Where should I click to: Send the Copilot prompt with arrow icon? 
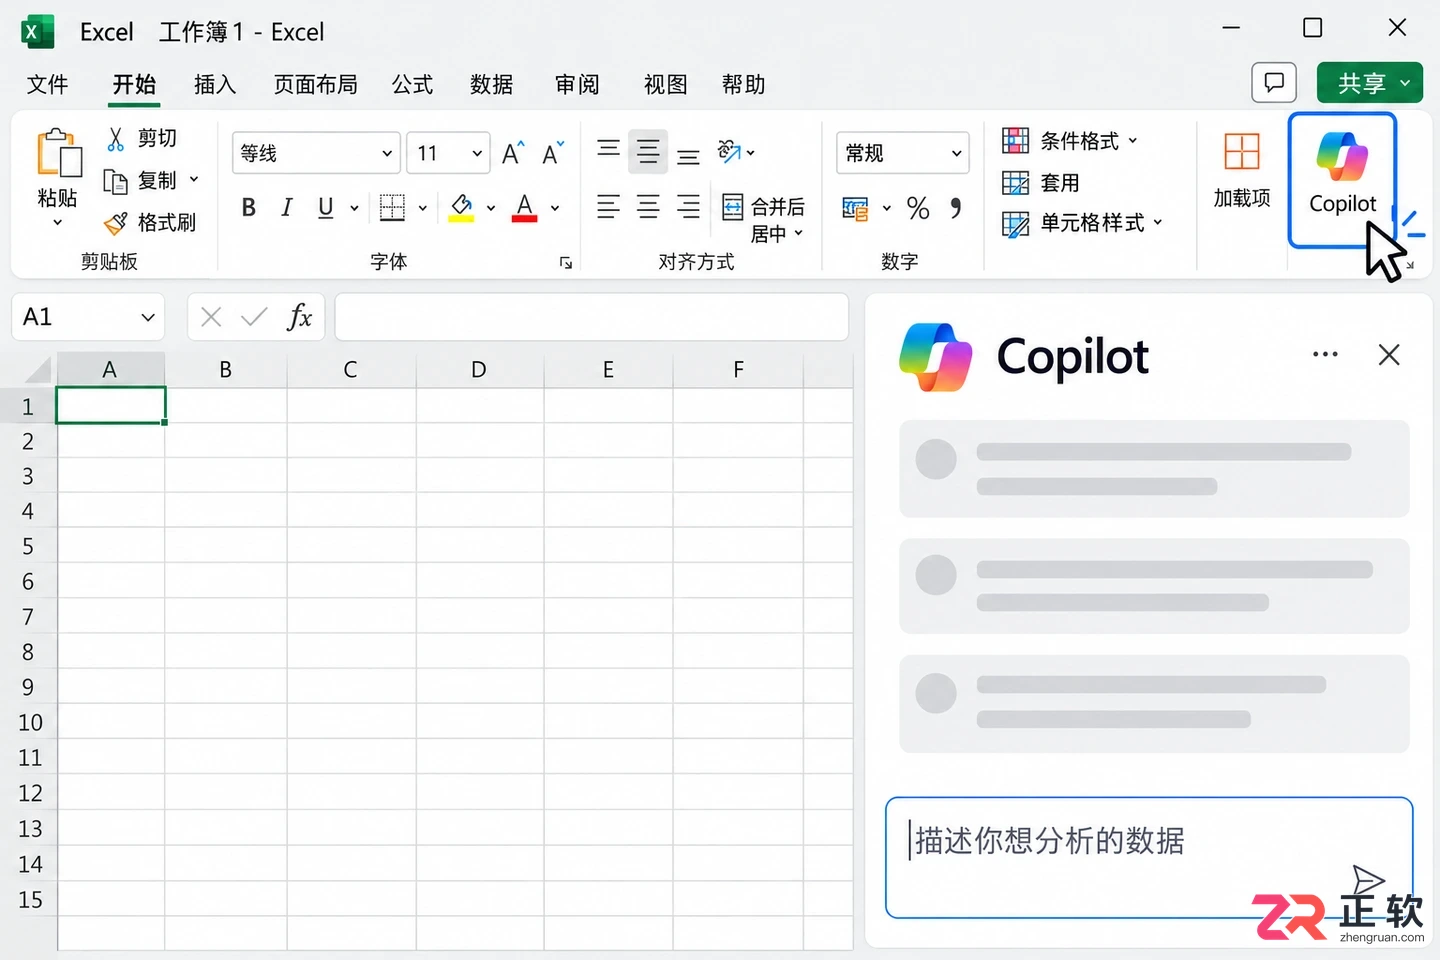click(1368, 880)
